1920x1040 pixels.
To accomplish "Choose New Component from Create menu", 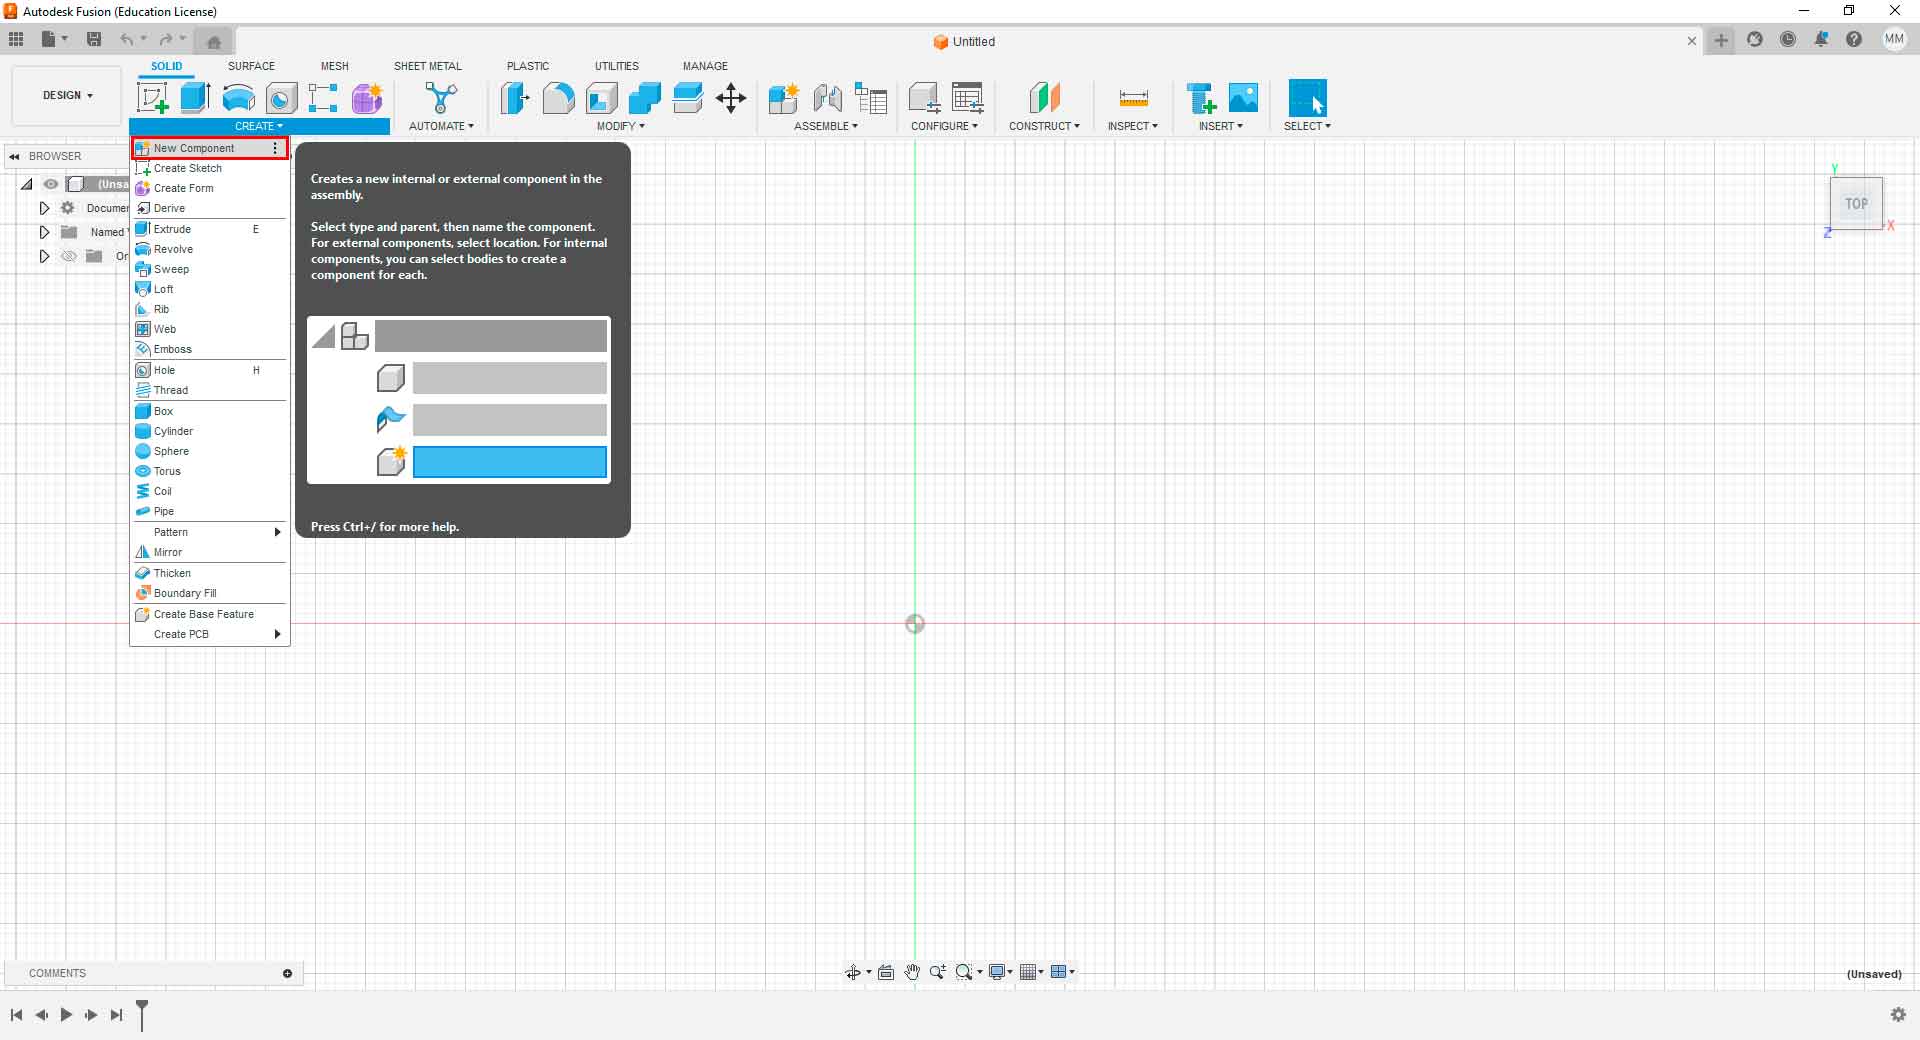I will (210, 148).
